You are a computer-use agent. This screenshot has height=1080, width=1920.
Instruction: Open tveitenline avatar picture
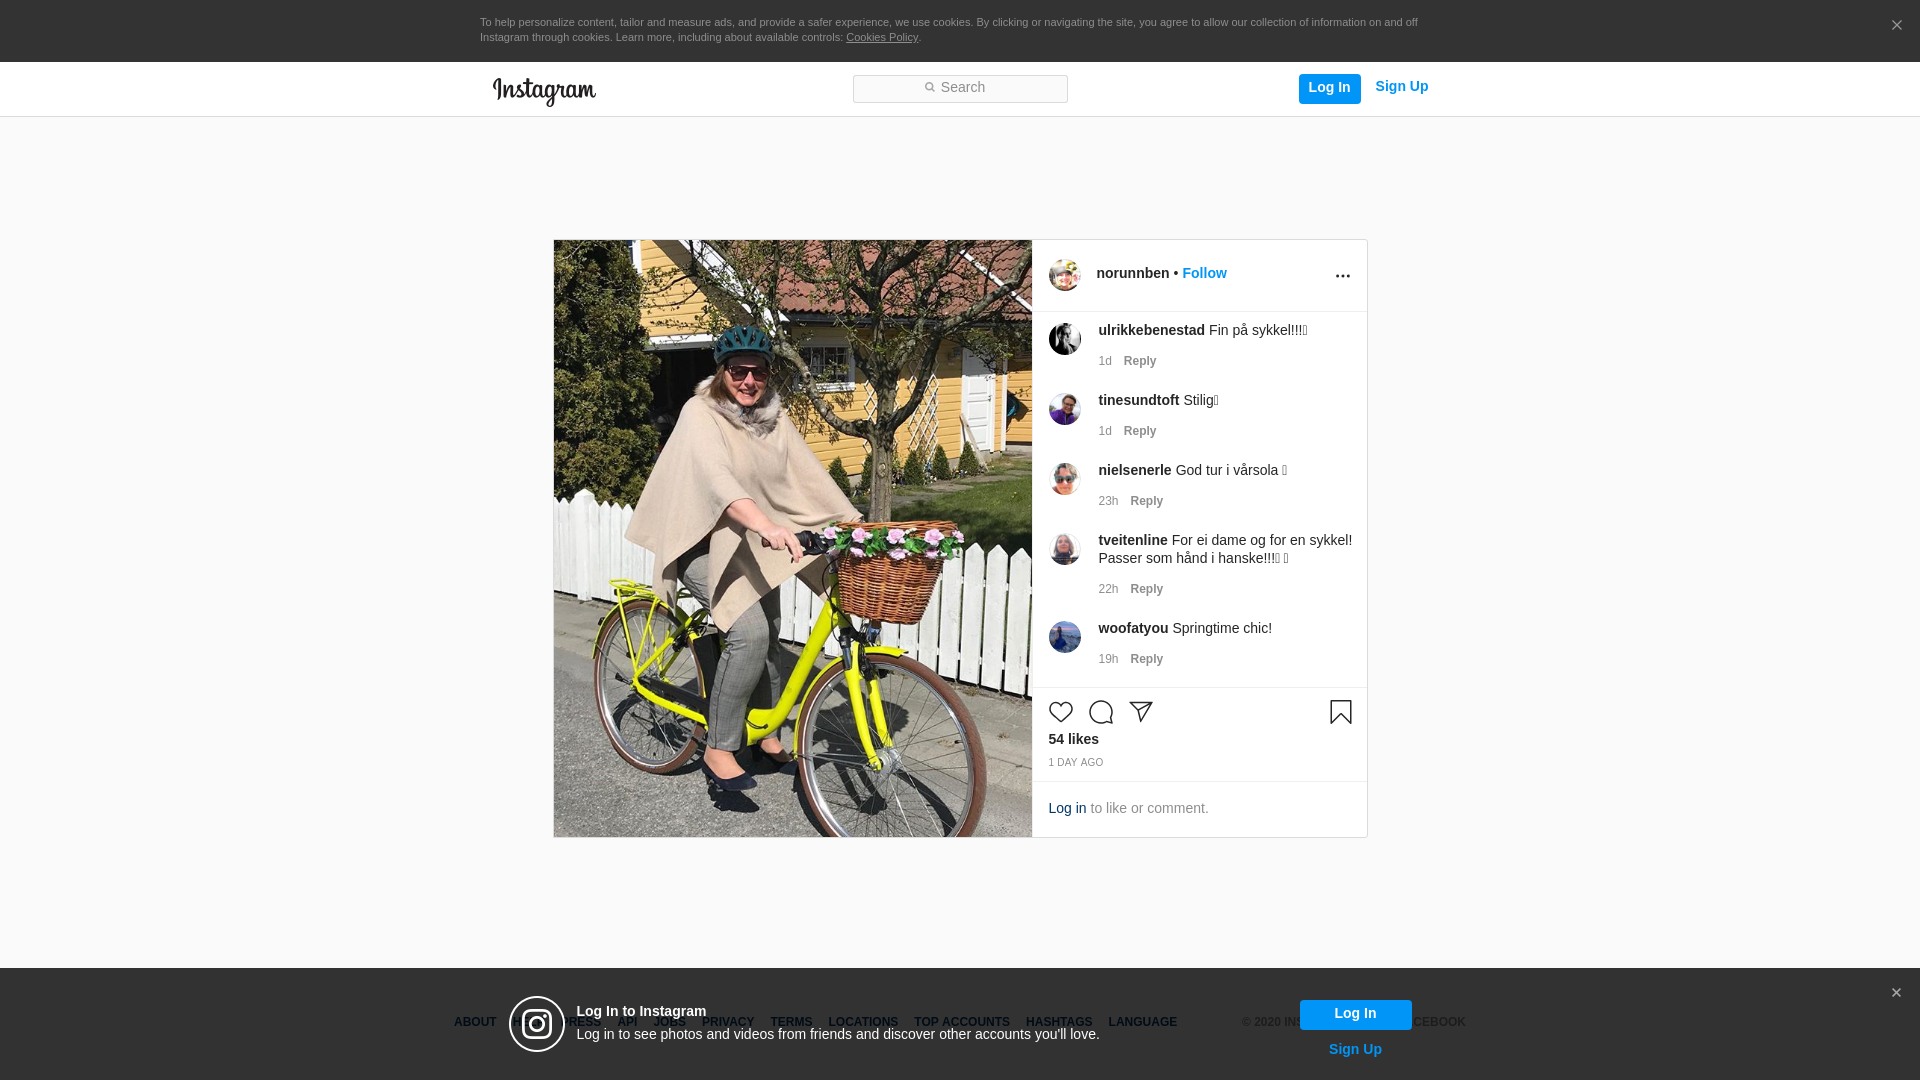pos(1065,549)
